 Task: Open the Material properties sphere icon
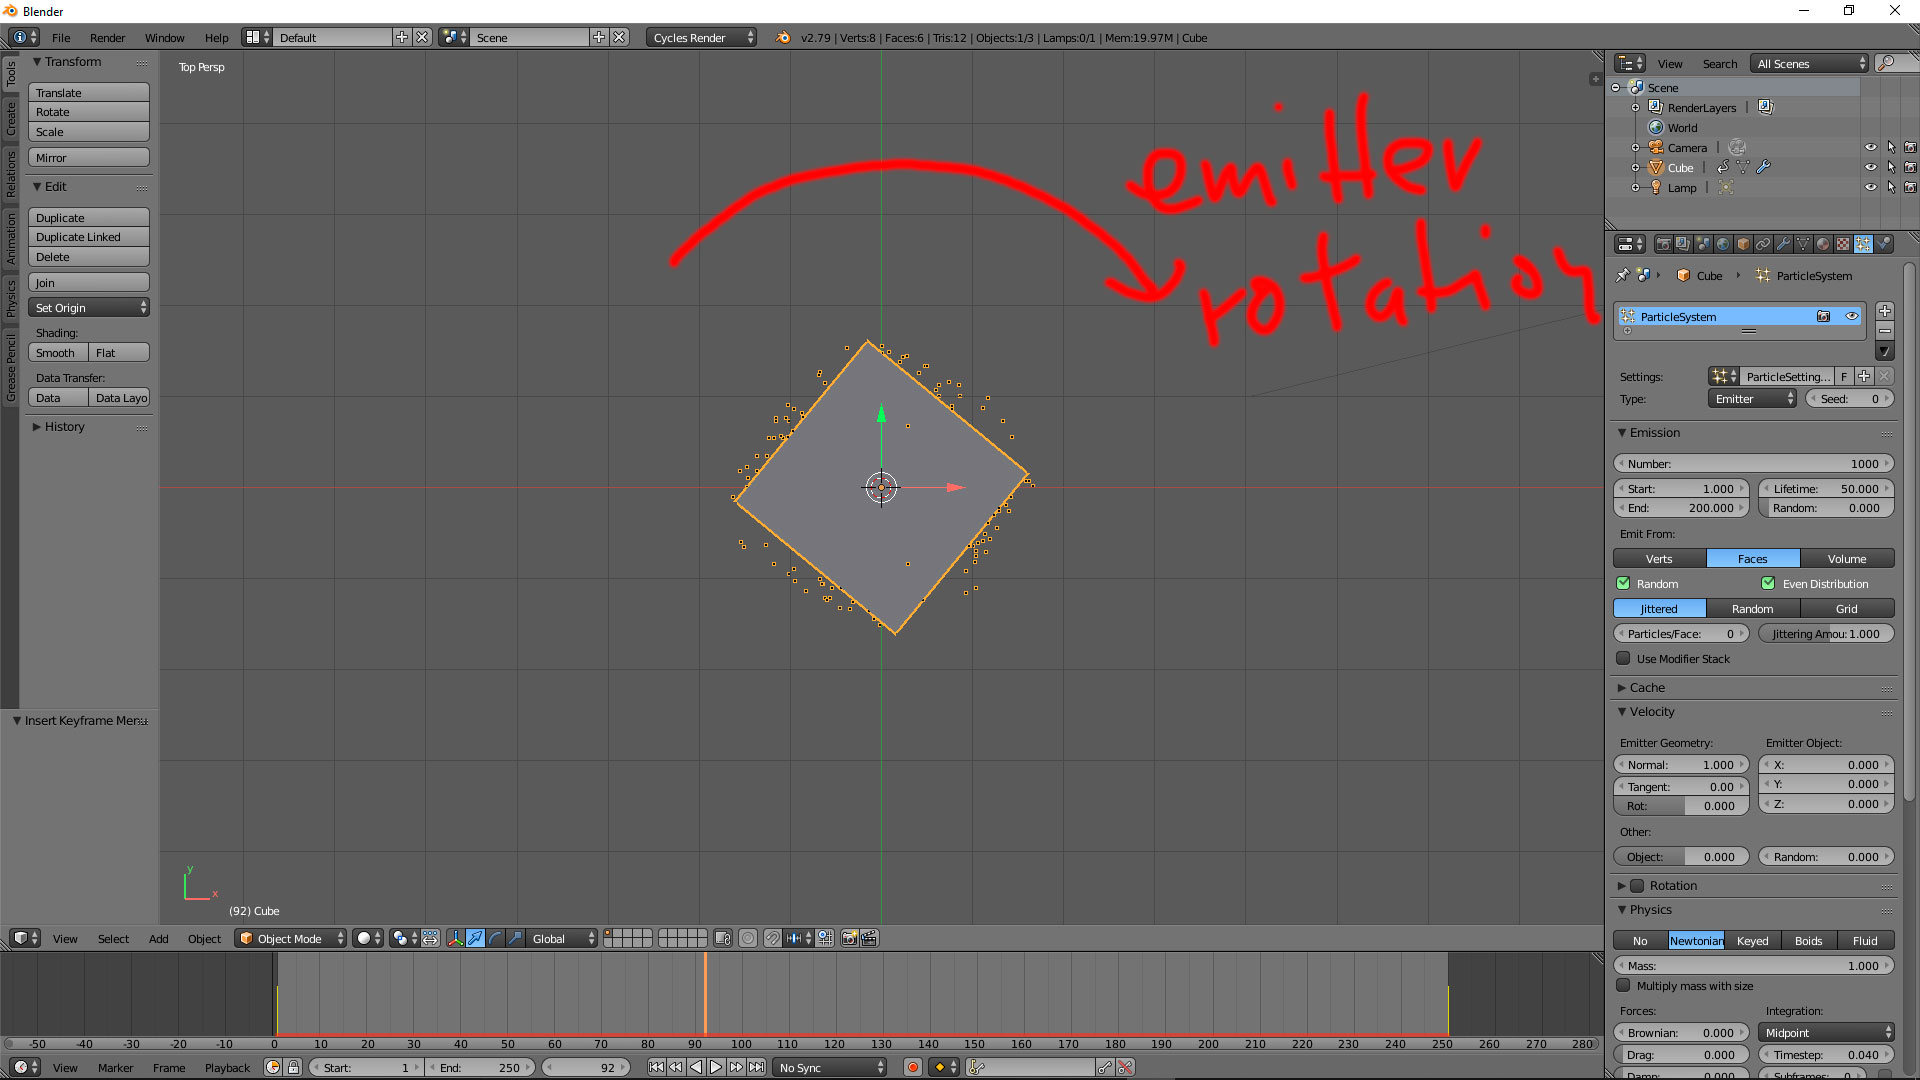click(x=1822, y=244)
